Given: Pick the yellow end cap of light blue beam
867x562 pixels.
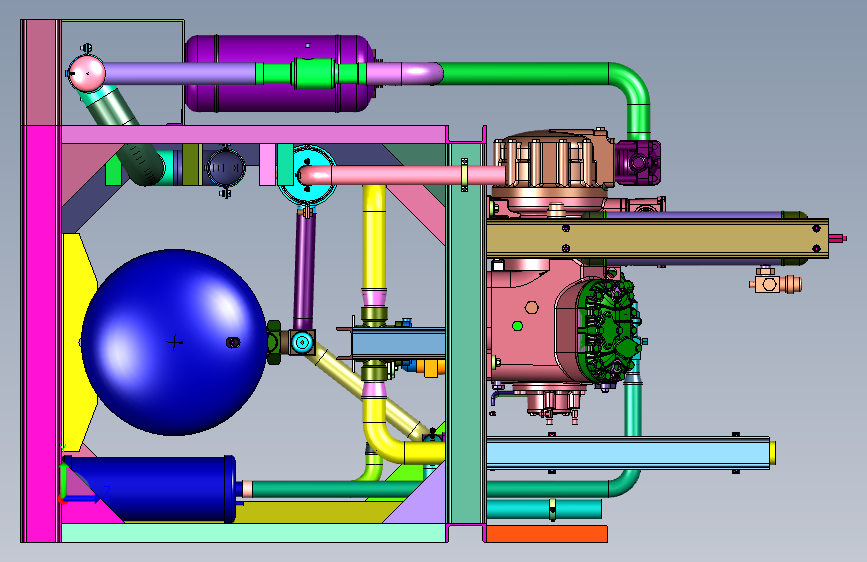Looking at the screenshot, I should coord(773,453).
